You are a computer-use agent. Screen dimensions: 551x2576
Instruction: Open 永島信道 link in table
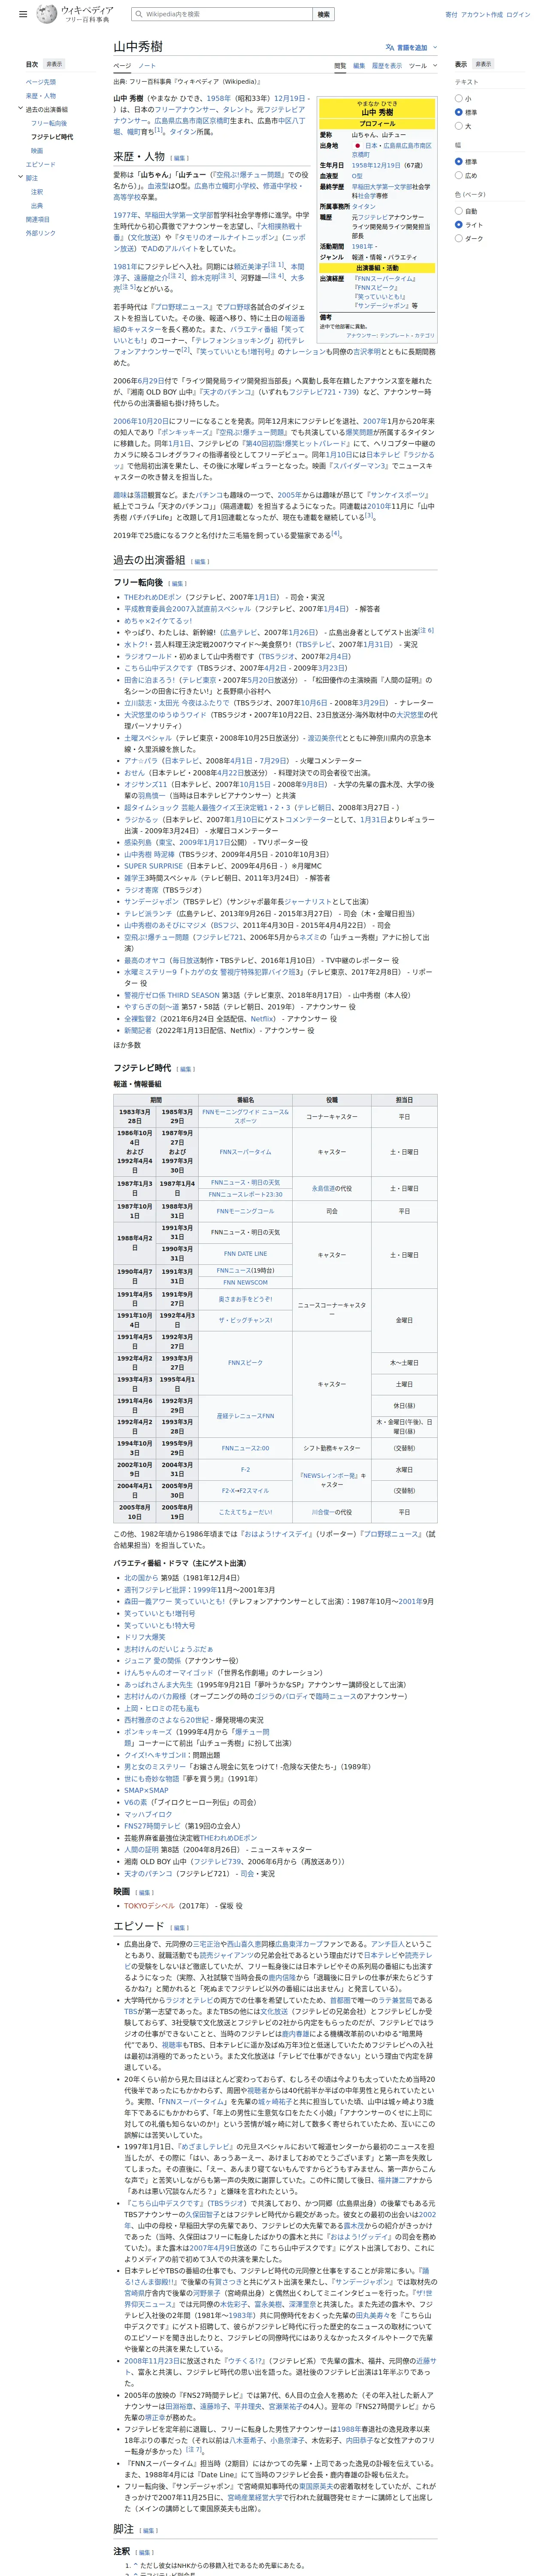click(324, 1189)
